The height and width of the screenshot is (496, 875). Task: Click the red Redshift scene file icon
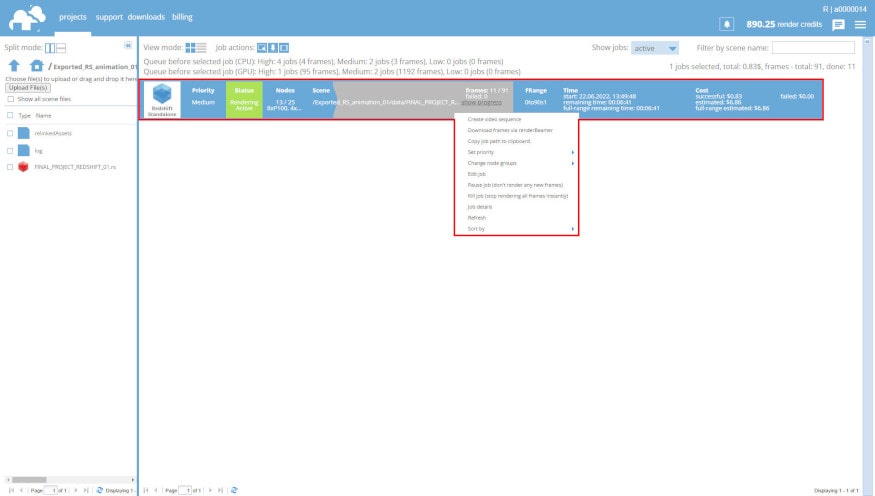pos(23,166)
